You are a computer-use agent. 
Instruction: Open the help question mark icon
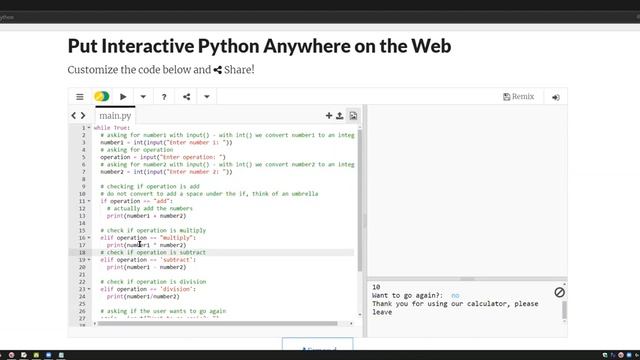164,97
